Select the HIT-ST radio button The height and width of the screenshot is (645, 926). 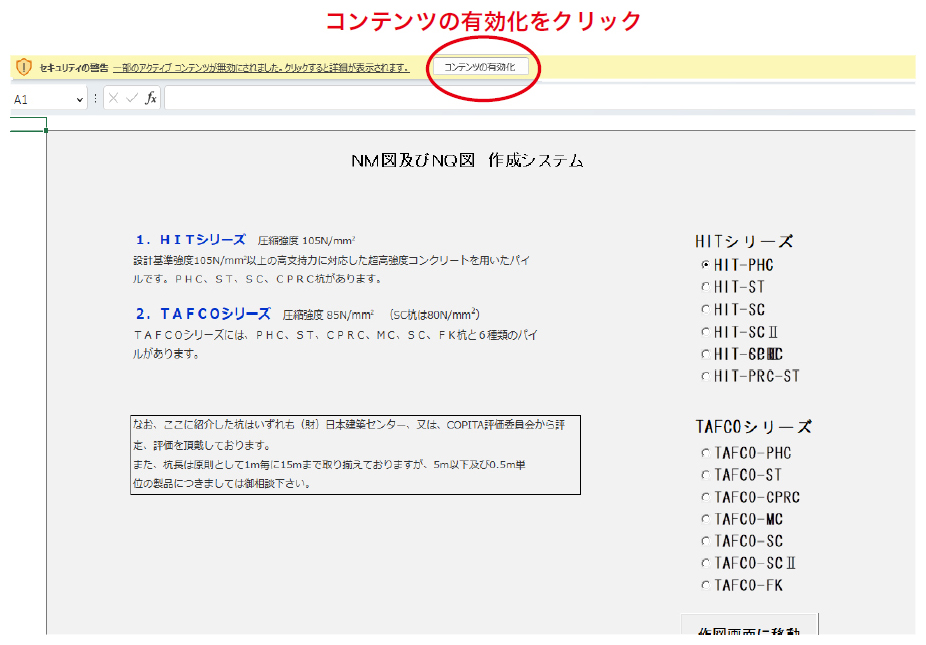(705, 287)
